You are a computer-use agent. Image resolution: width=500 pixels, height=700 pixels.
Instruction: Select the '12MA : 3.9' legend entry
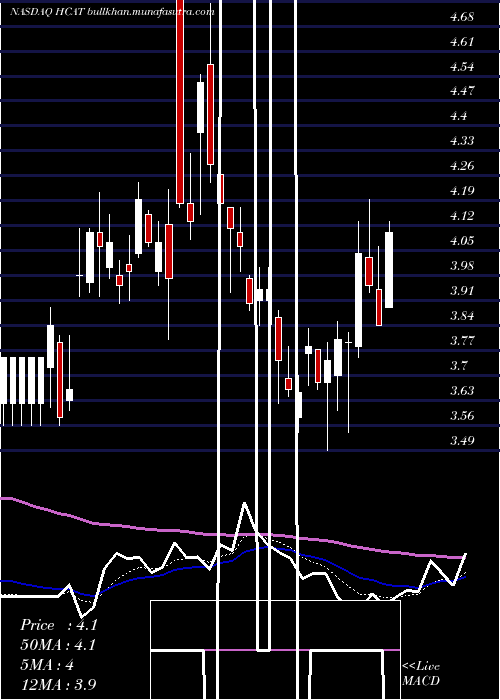click(x=58, y=685)
